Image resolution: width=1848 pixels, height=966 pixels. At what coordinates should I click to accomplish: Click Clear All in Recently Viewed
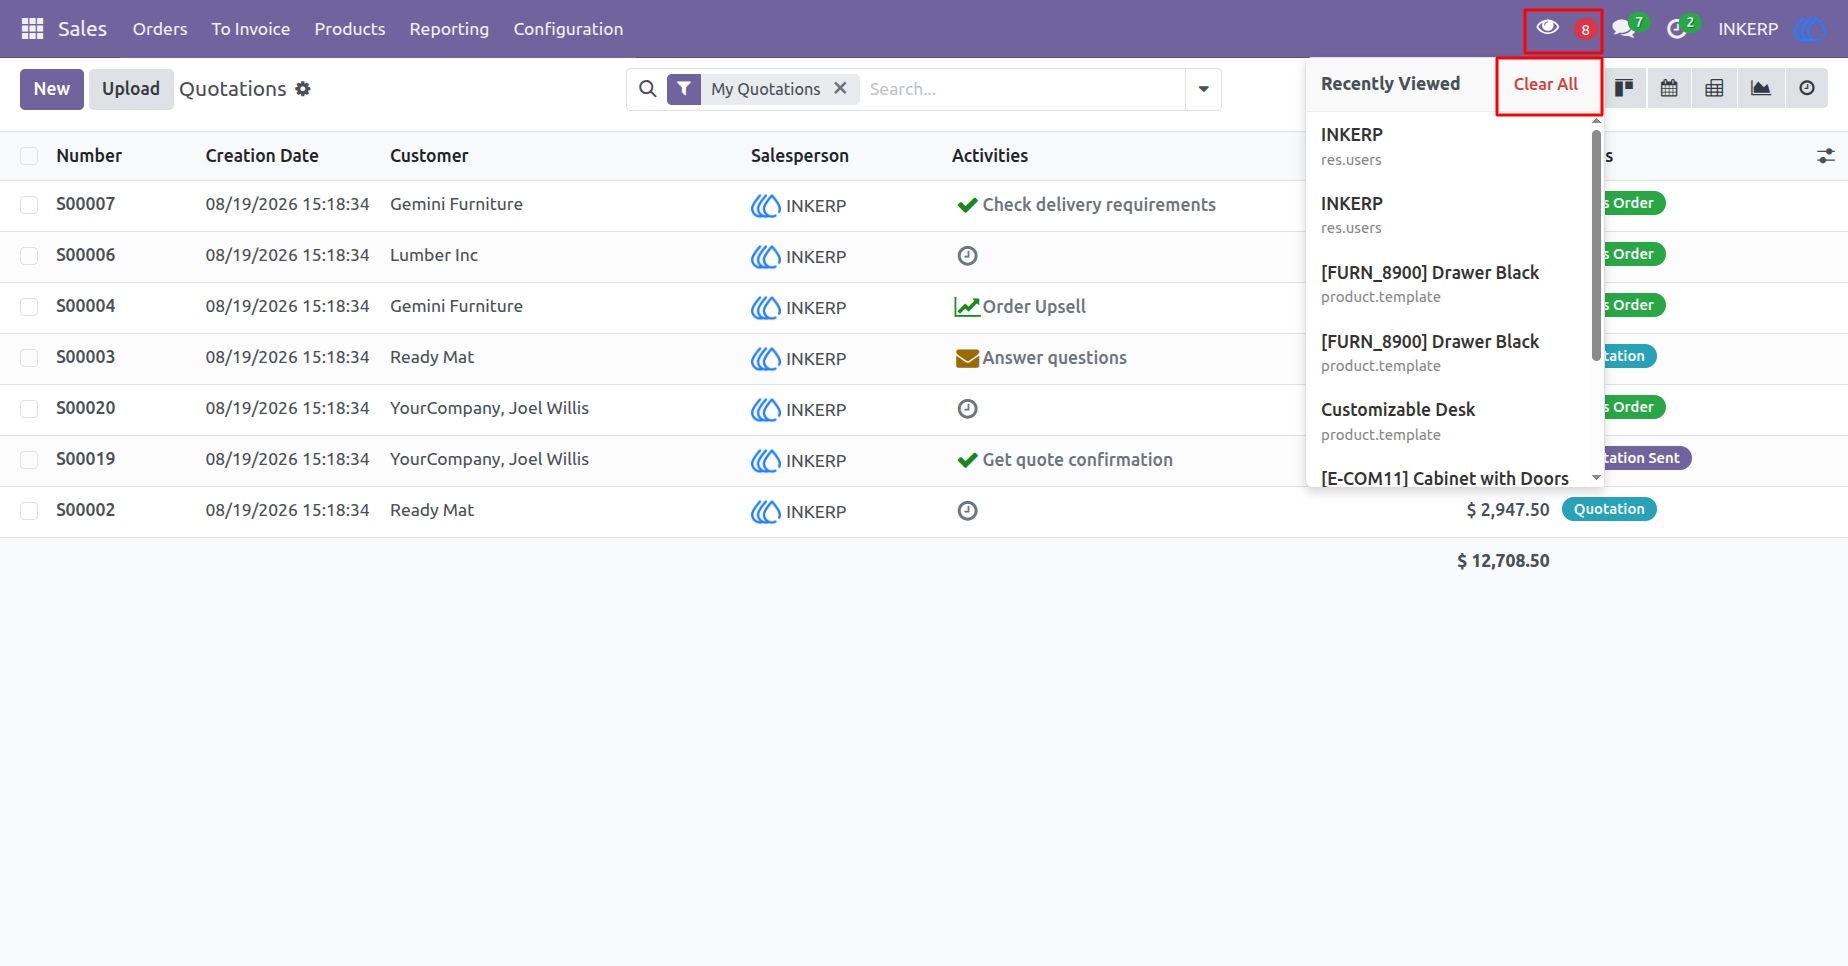pyautogui.click(x=1546, y=84)
